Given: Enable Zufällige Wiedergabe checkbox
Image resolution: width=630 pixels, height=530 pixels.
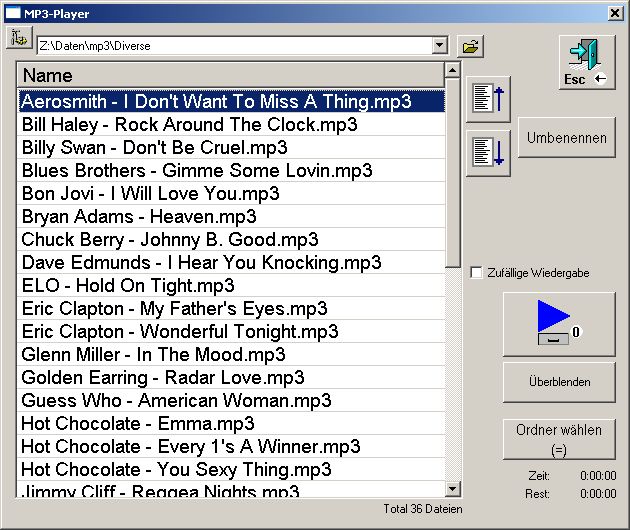Looking at the screenshot, I should [476, 272].
